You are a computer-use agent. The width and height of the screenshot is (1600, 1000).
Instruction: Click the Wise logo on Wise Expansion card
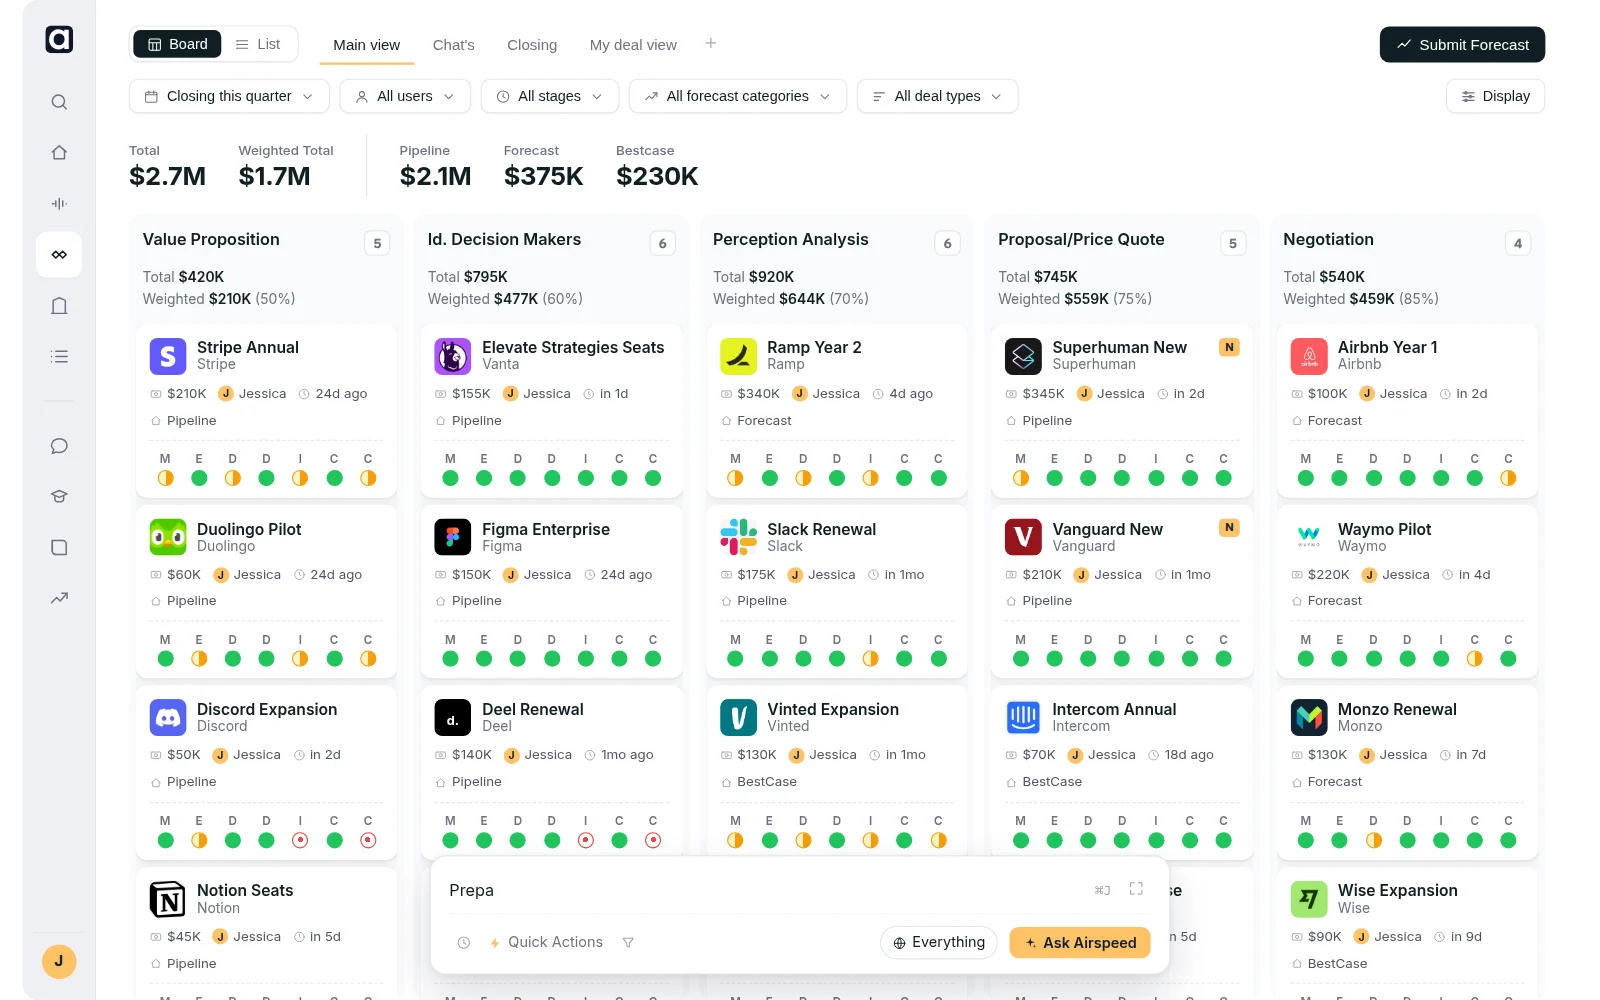tap(1309, 899)
